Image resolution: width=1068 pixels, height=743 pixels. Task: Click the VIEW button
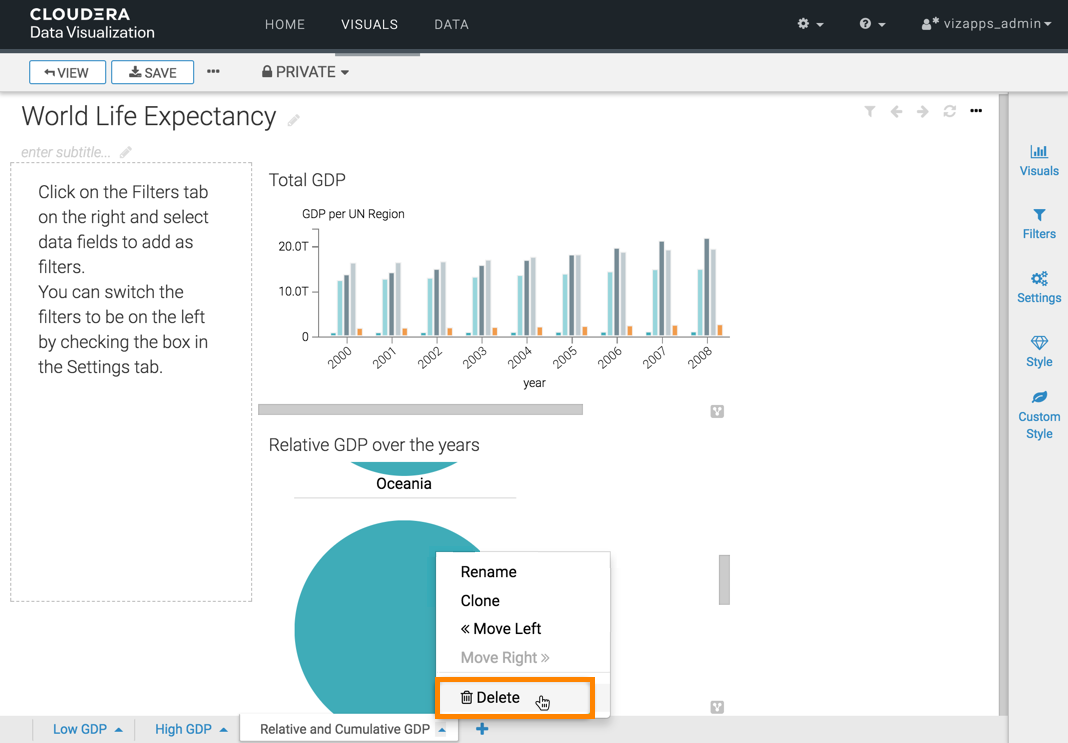point(67,72)
